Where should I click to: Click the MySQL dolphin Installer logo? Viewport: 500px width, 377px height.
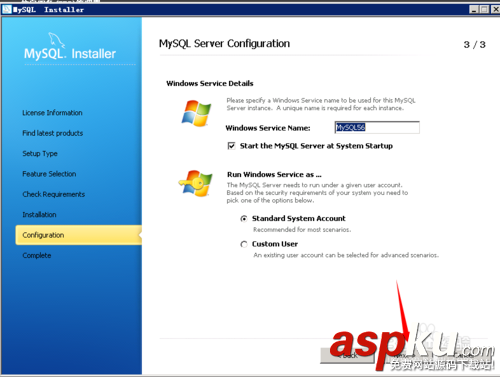tap(70, 47)
